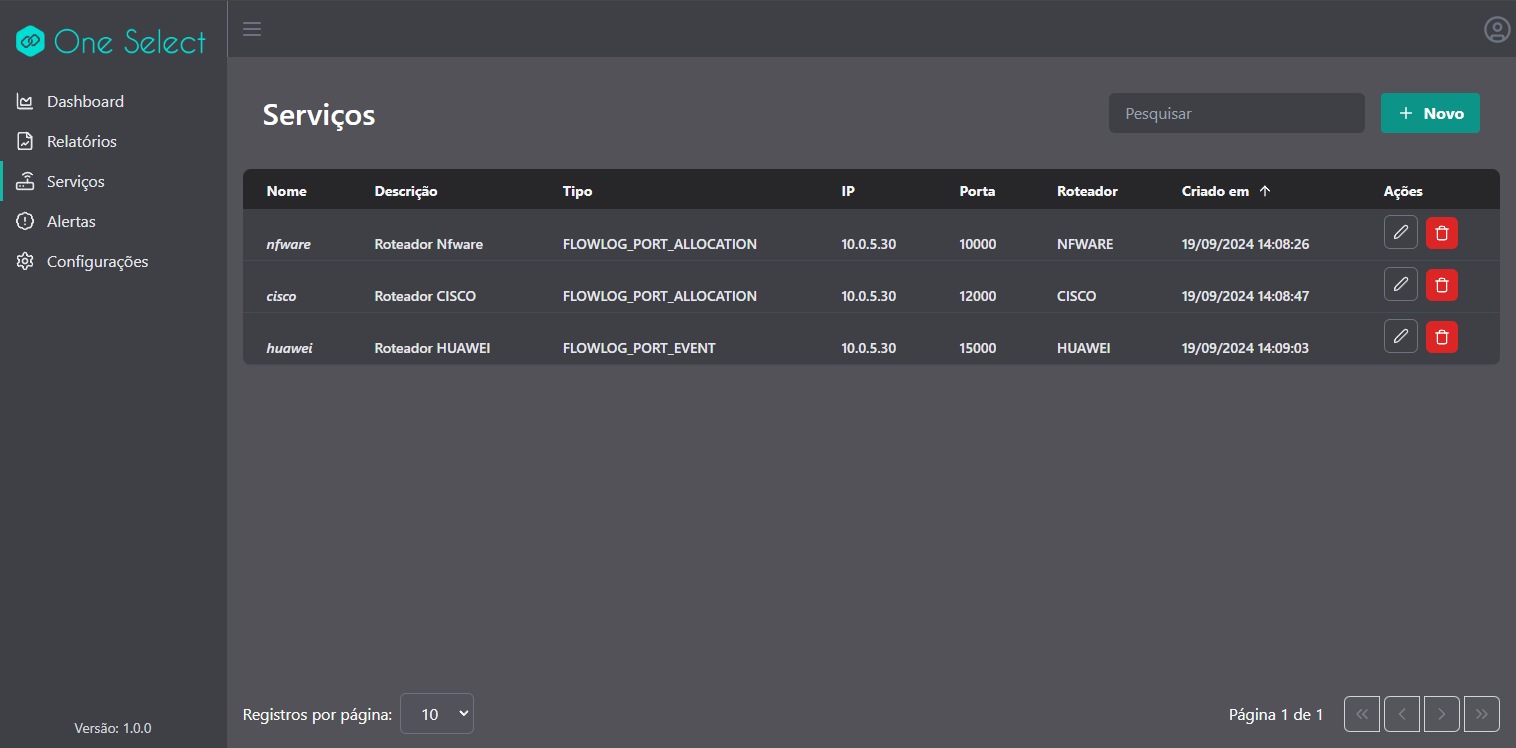Click the port 15000 cell

(977, 348)
